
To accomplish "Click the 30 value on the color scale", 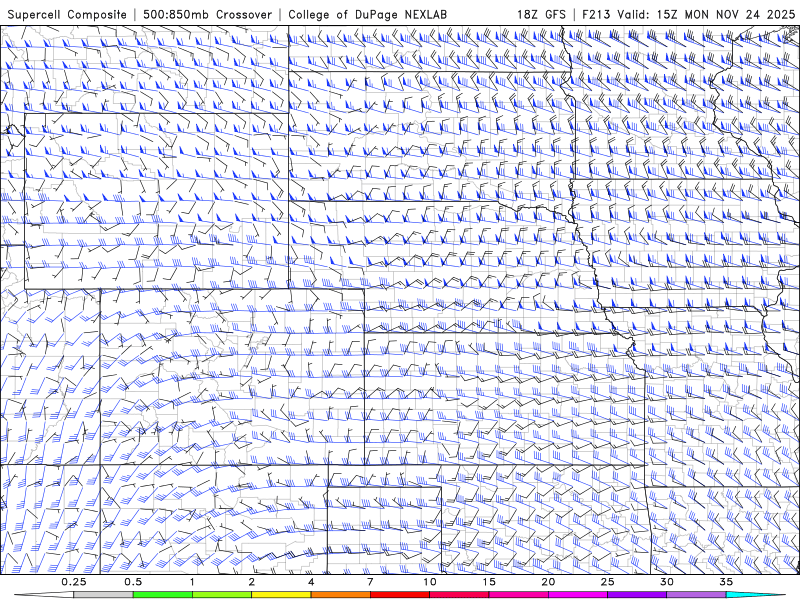I will 666,582.
